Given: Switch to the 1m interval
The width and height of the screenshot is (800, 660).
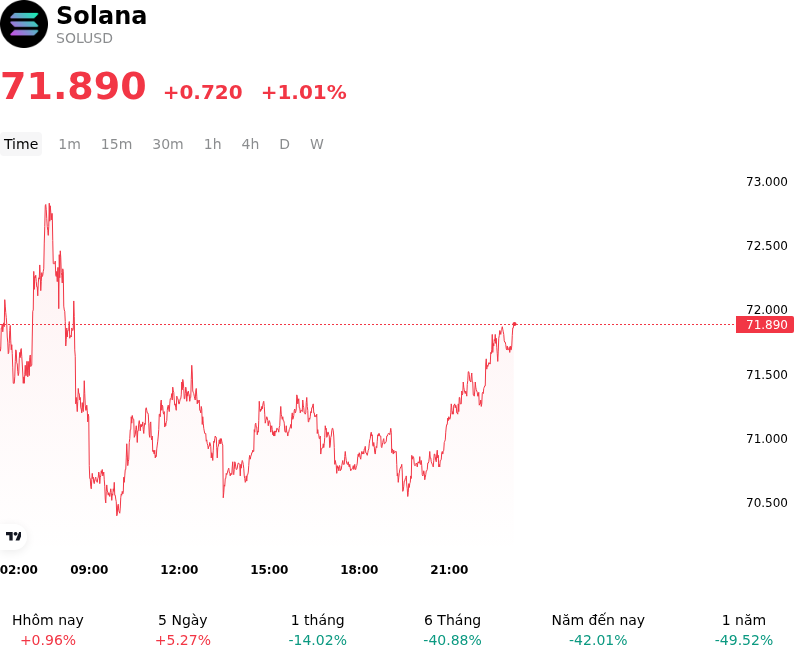Looking at the screenshot, I should coord(69,144).
